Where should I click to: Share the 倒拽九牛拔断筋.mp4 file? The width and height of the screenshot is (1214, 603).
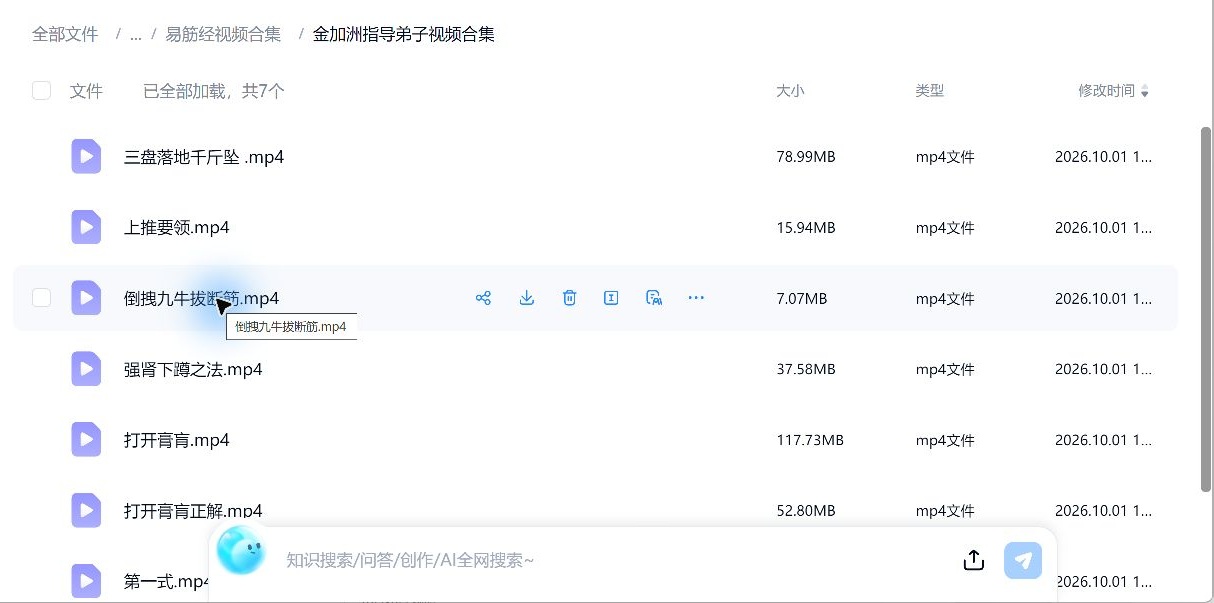(484, 298)
